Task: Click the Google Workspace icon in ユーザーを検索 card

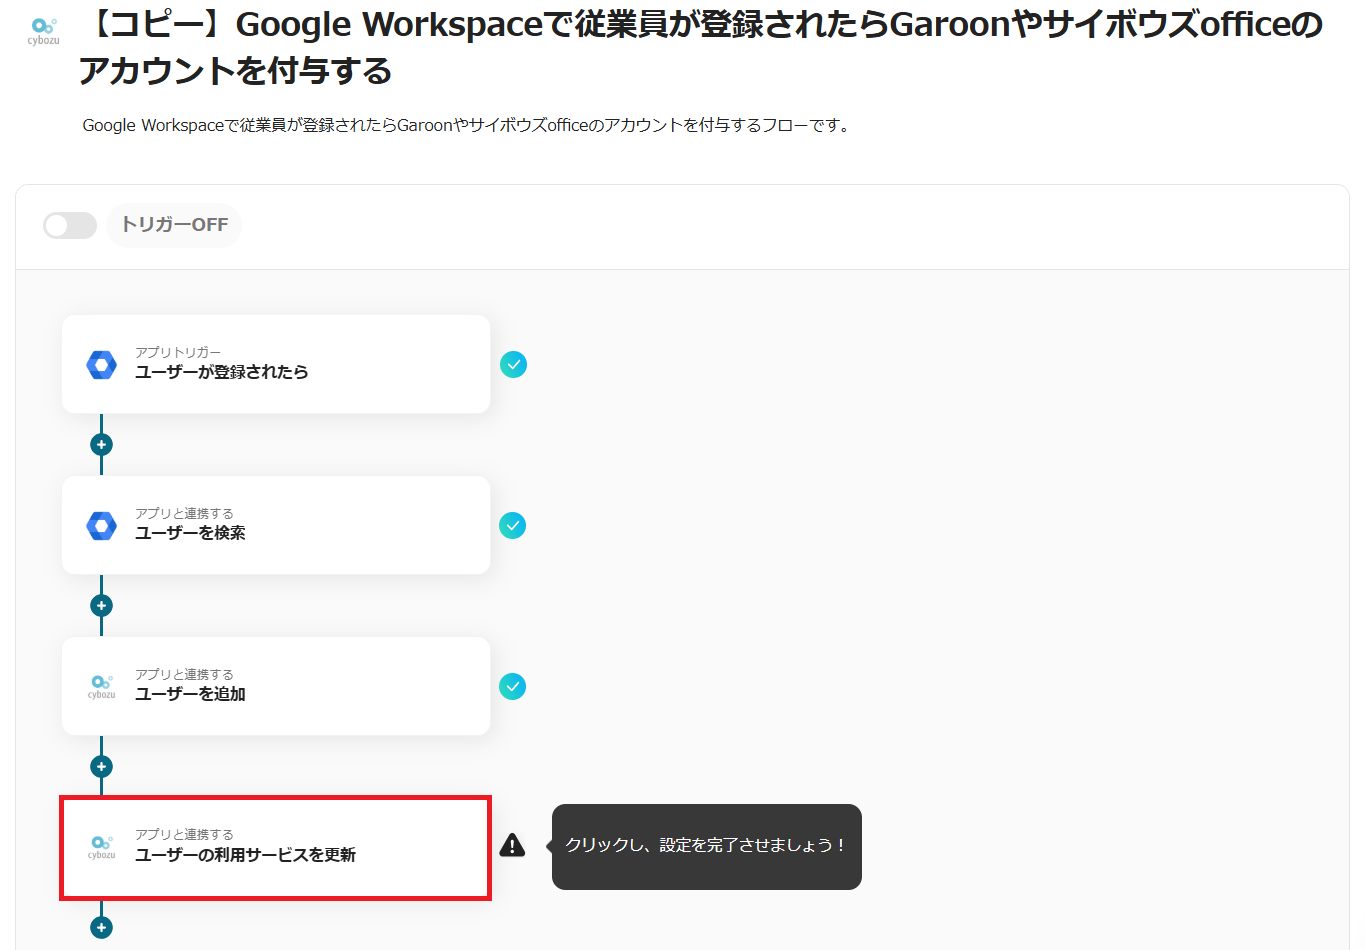Action: pyautogui.click(x=101, y=526)
